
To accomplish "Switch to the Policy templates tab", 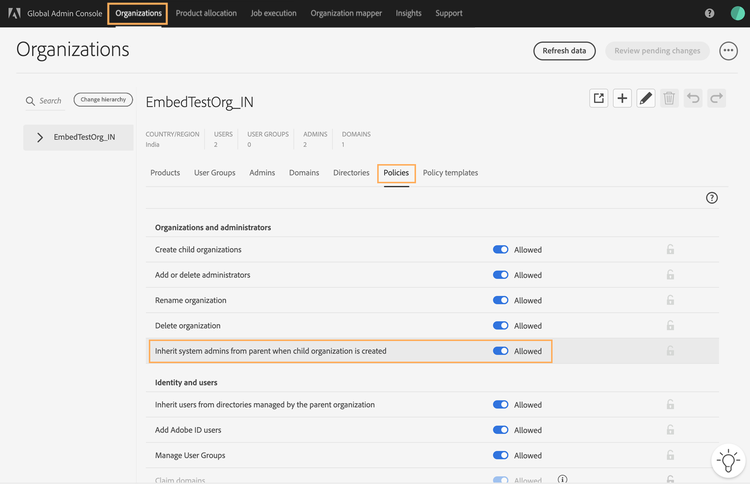I will pos(450,173).
